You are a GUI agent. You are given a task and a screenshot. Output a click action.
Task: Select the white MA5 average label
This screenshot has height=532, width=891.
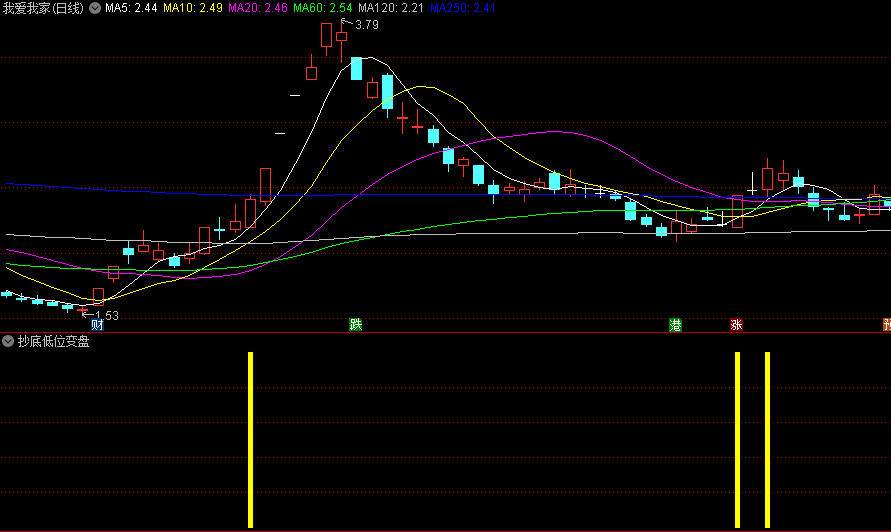coord(131,8)
